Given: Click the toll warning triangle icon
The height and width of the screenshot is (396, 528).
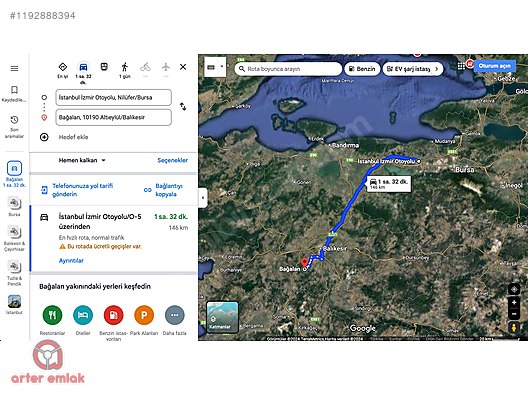Looking at the screenshot, I should pos(62,246).
